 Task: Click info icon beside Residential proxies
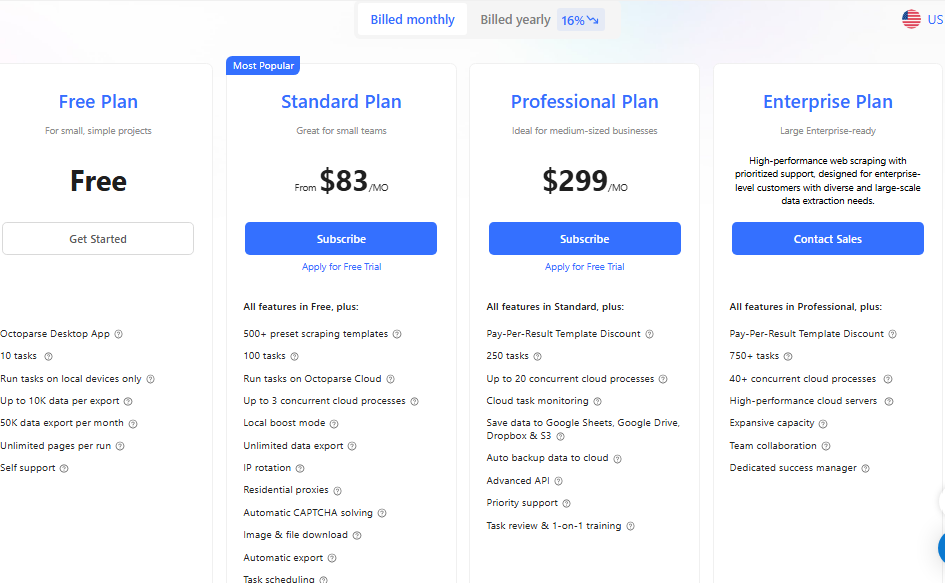(x=337, y=491)
